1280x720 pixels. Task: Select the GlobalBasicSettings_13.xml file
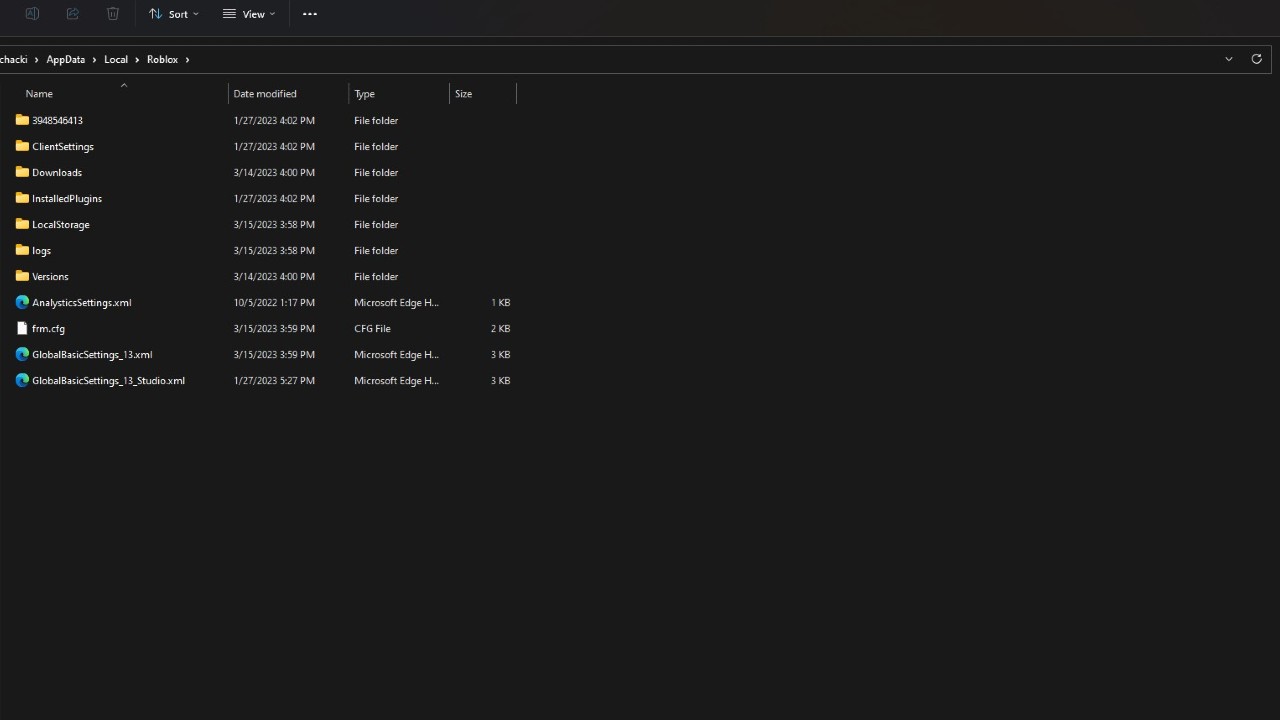click(92, 354)
